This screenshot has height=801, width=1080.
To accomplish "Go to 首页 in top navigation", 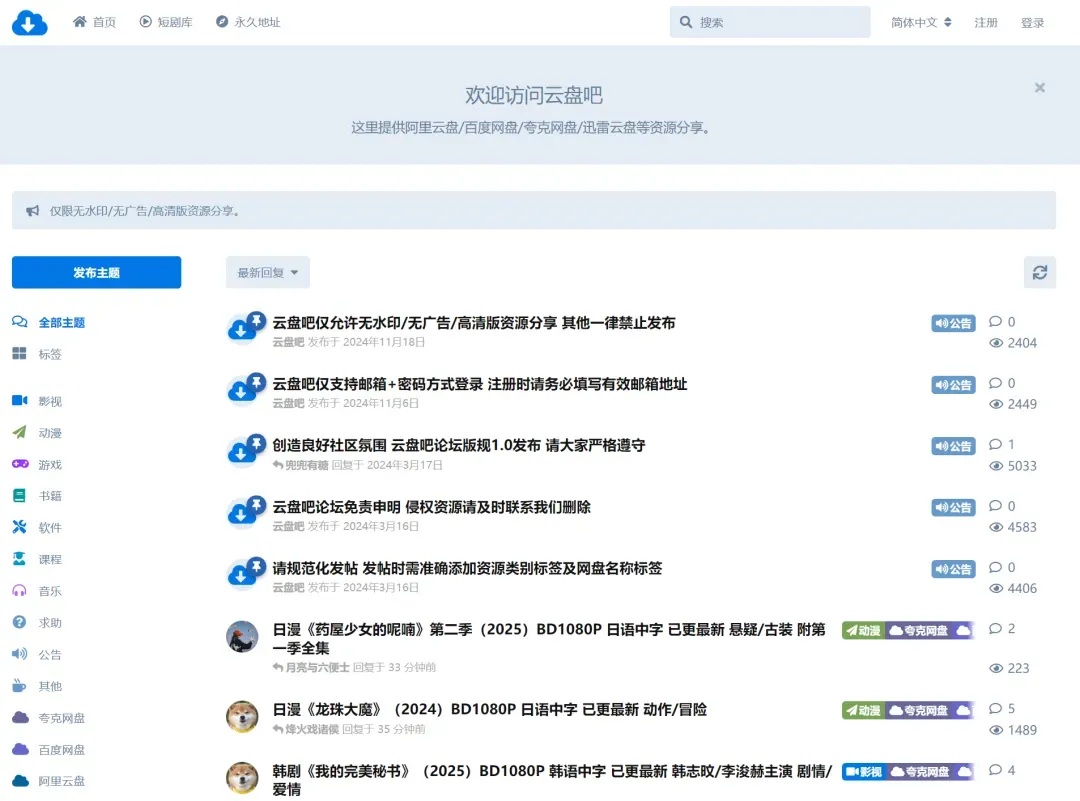I will point(95,22).
